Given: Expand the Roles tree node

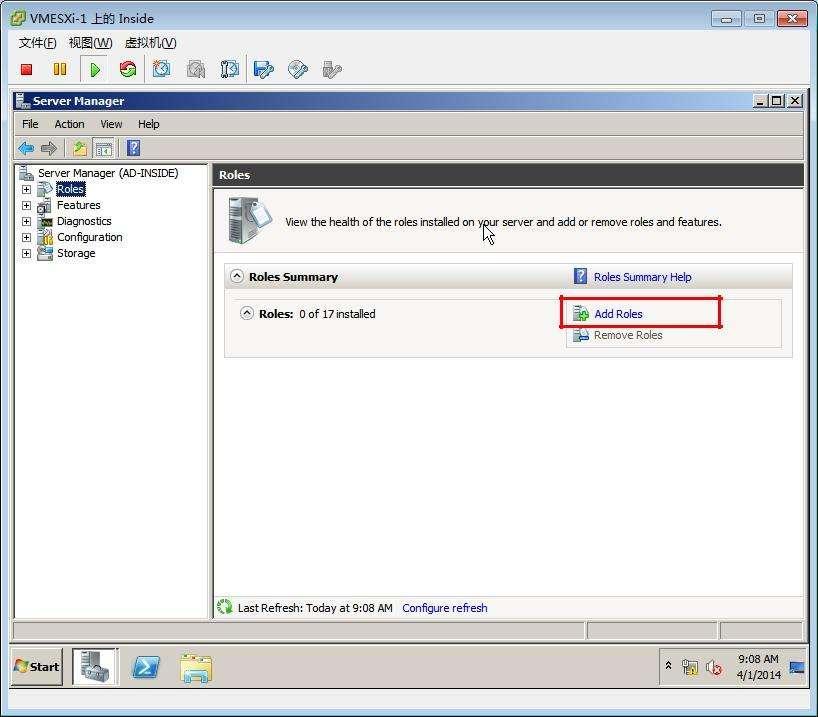Looking at the screenshot, I should tap(27, 189).
